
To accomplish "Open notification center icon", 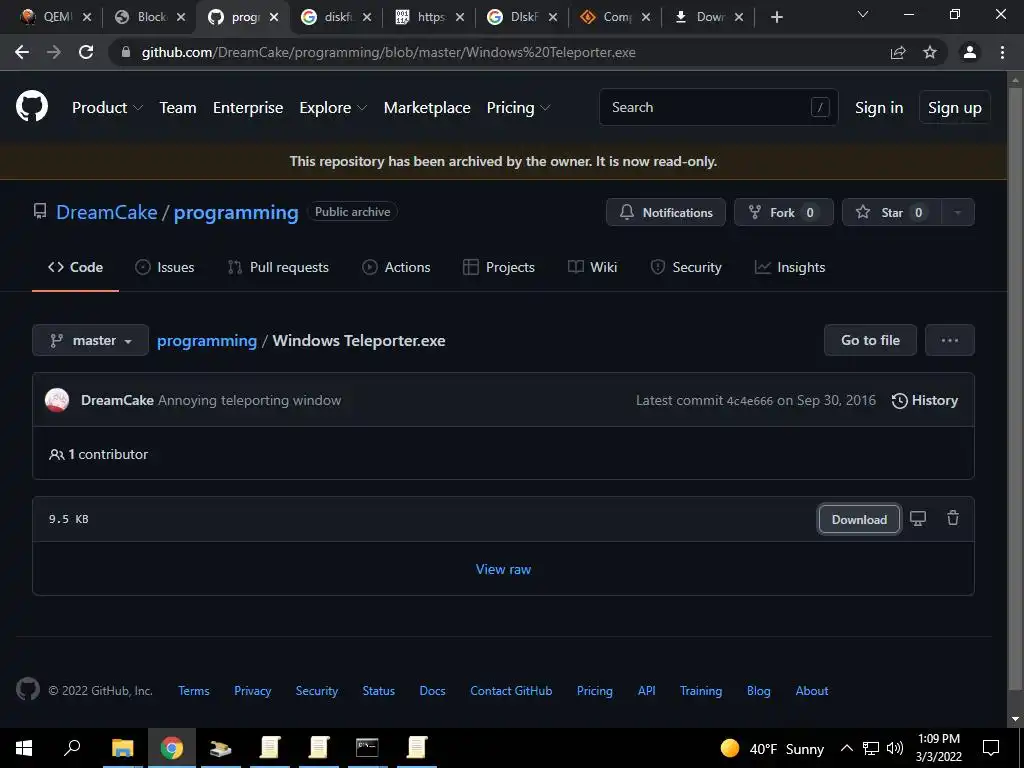I will point(991,748).
